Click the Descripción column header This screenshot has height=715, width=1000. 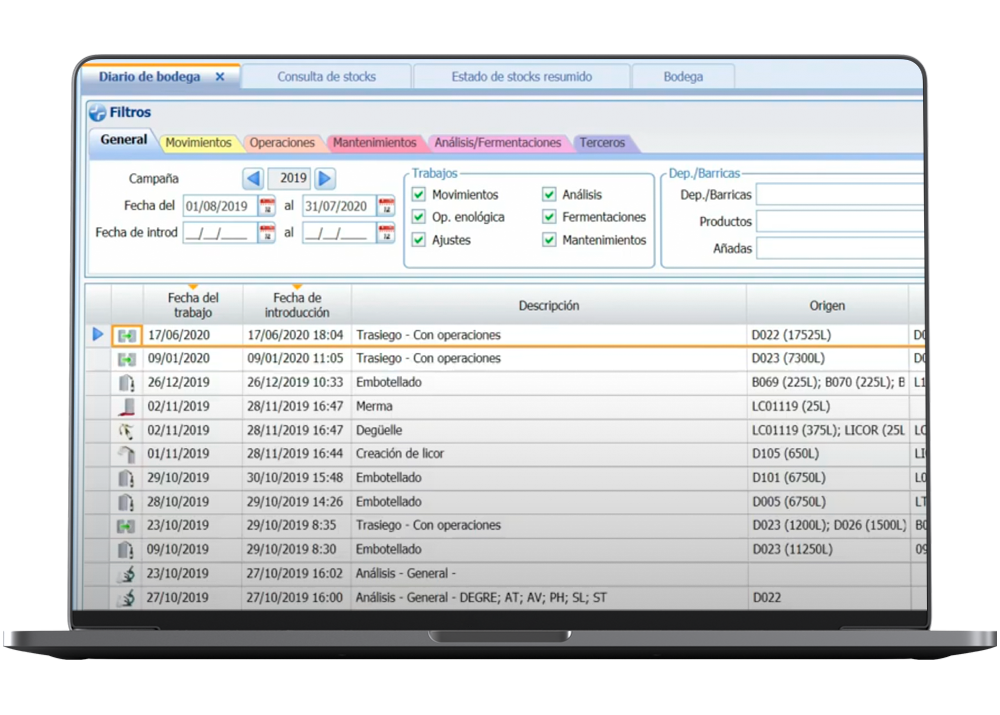[548, 306]
